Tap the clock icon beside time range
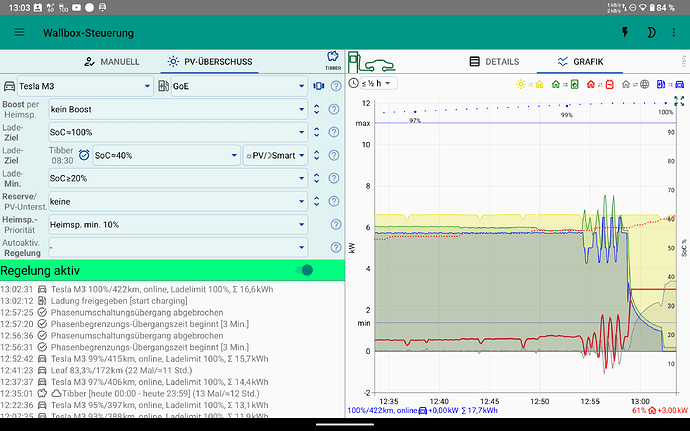690x431 pixels. (353, 83)
